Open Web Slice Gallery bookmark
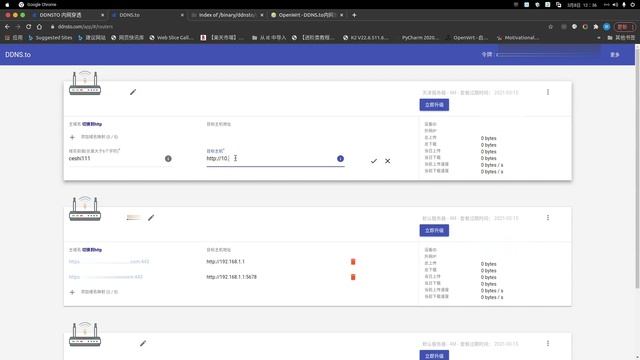 click(x=171, y=38)
